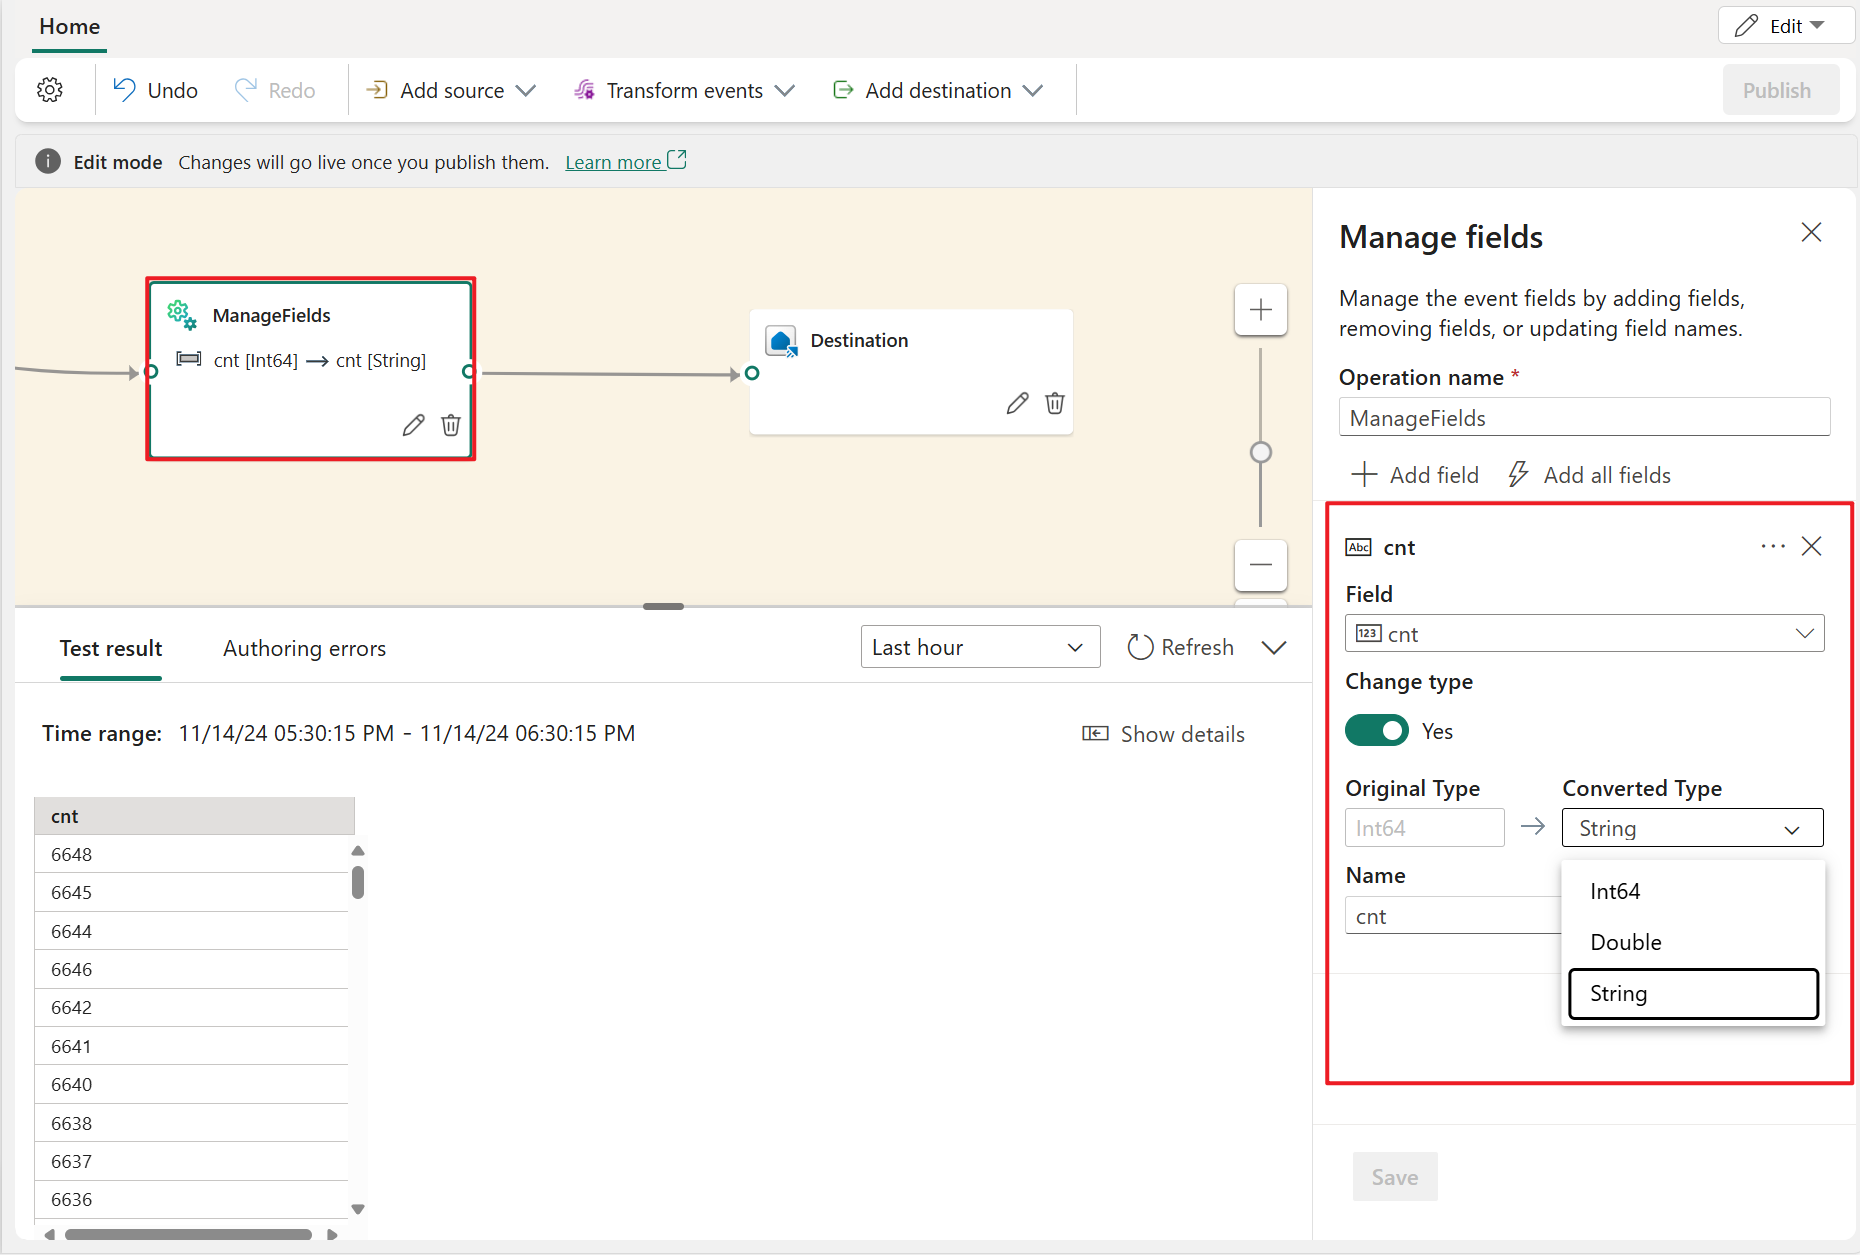Collapse the test result pane with chevron
Viewport: 1860px width, 1255px height.
[1274, 648]
